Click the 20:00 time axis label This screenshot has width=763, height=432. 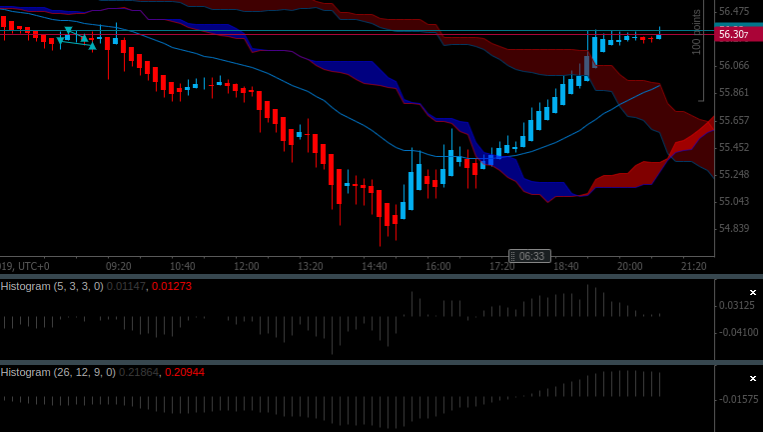tap(630, 266)
